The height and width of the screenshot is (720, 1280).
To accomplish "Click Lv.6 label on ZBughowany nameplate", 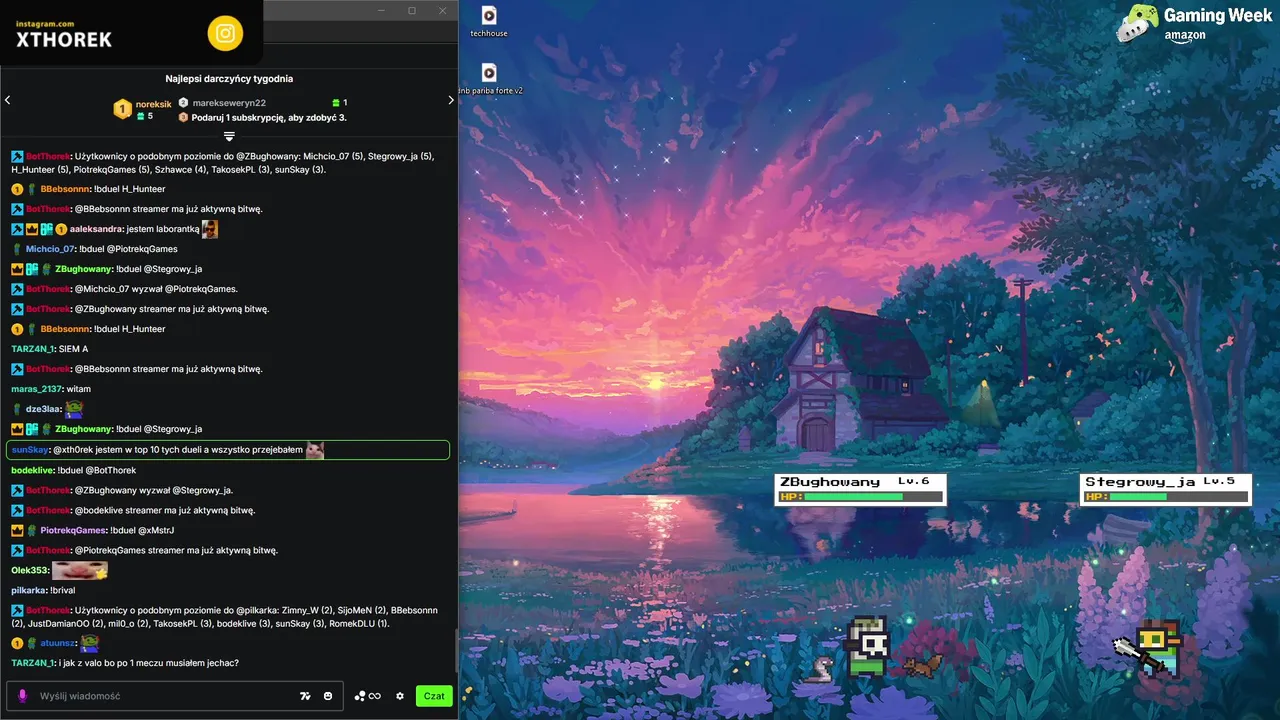I will (x=914, y=481).
